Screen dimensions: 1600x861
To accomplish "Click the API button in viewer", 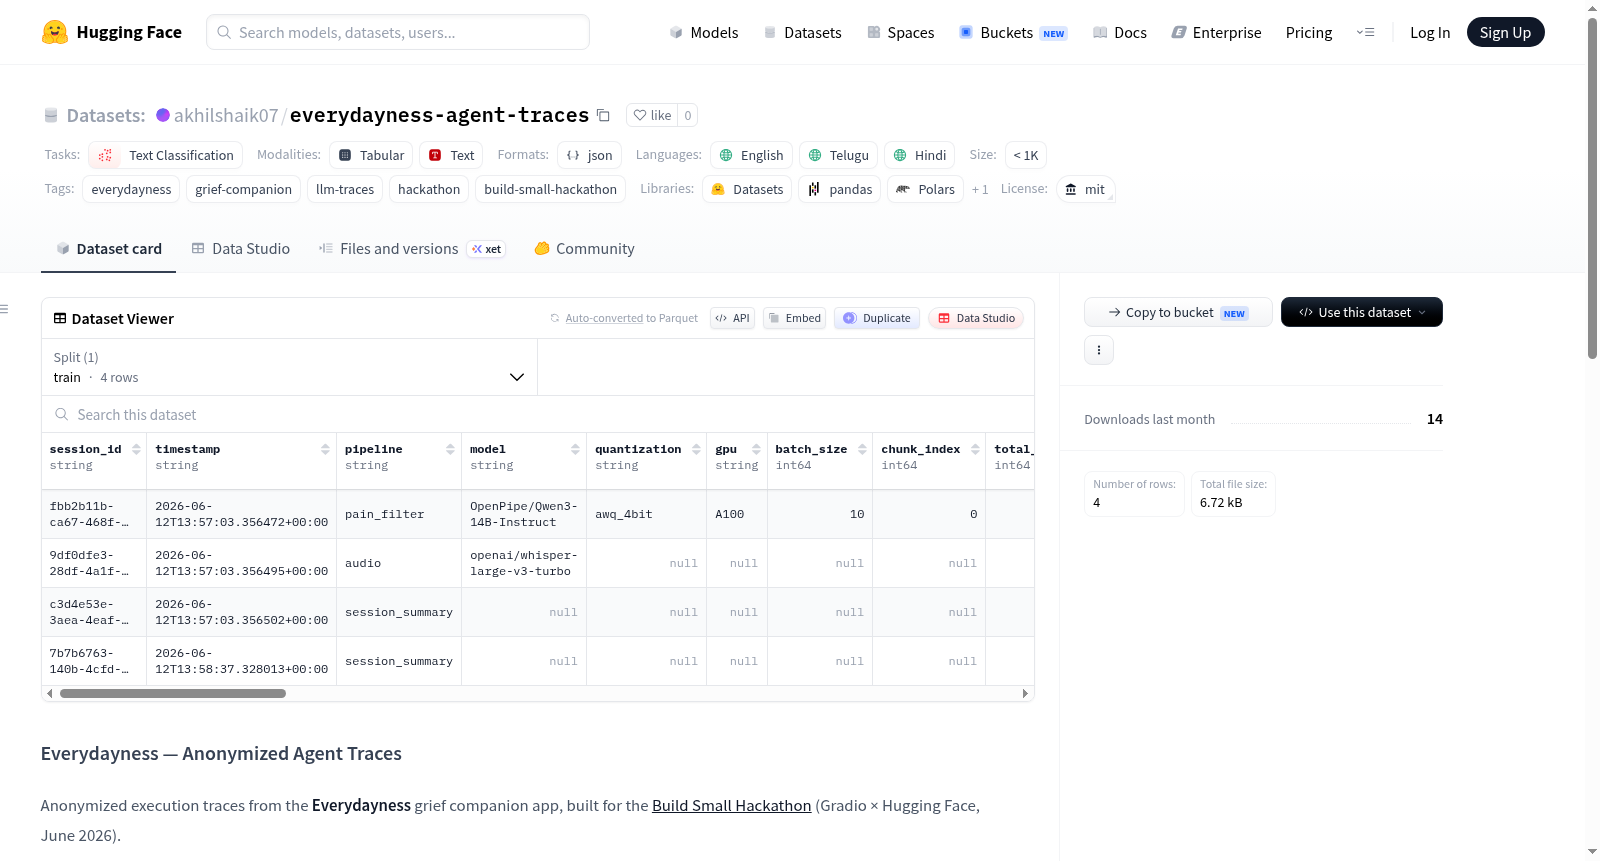I will (733, 318).
